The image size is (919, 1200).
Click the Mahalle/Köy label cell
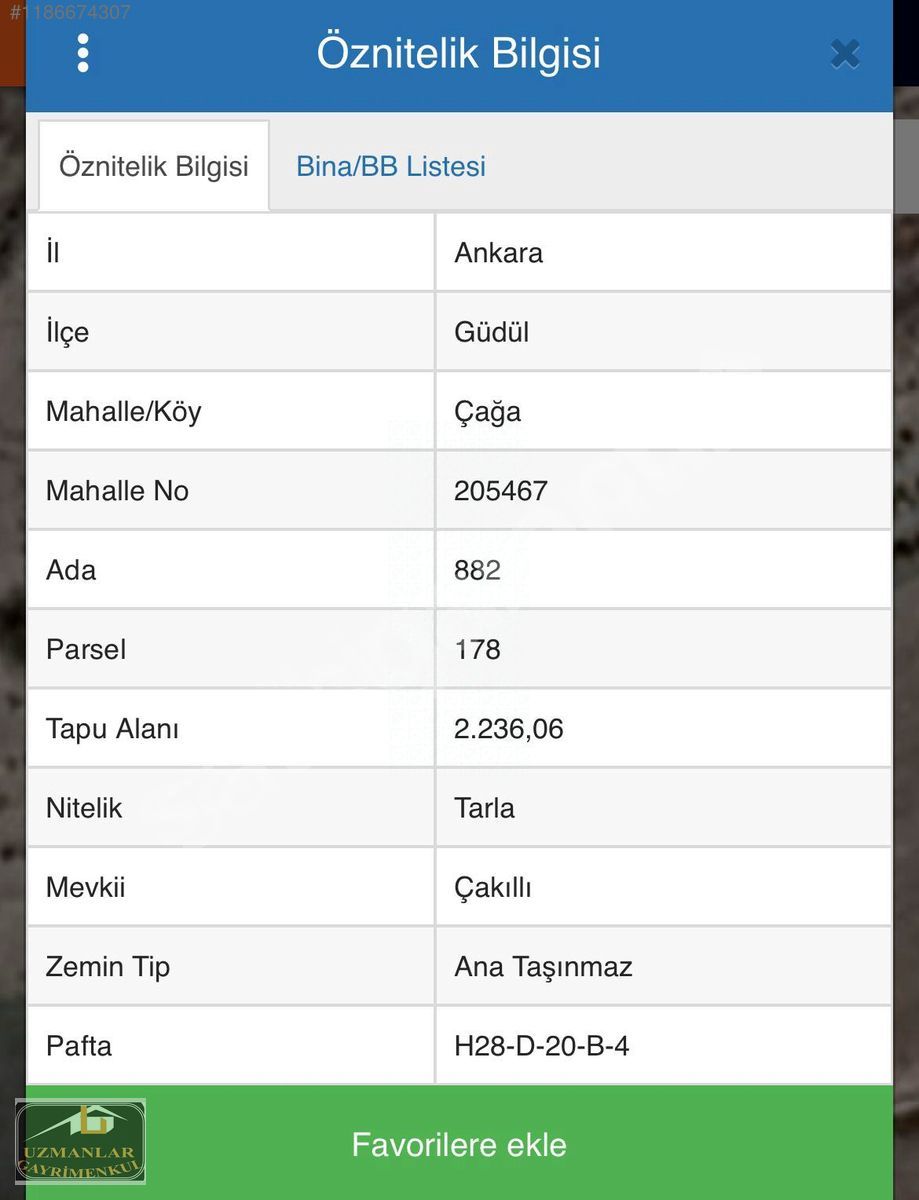point(231,411)
